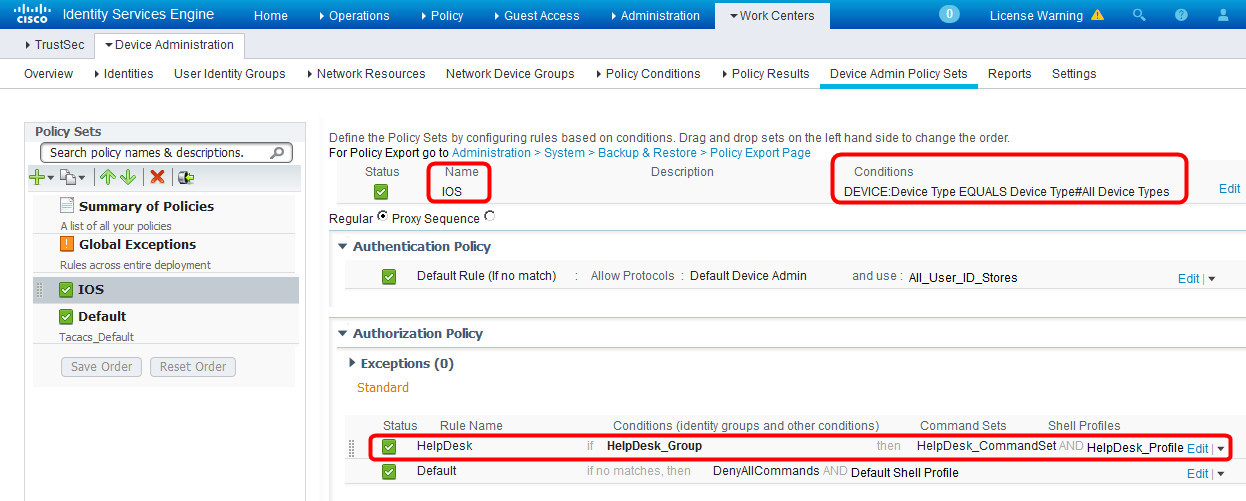Click the policy export icon in the toolbar

186,177
